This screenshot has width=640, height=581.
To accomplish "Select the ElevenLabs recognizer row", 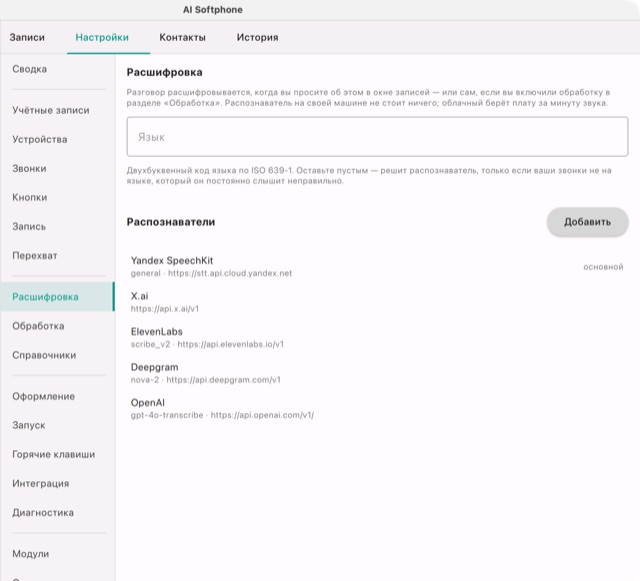I will [377, 337].
